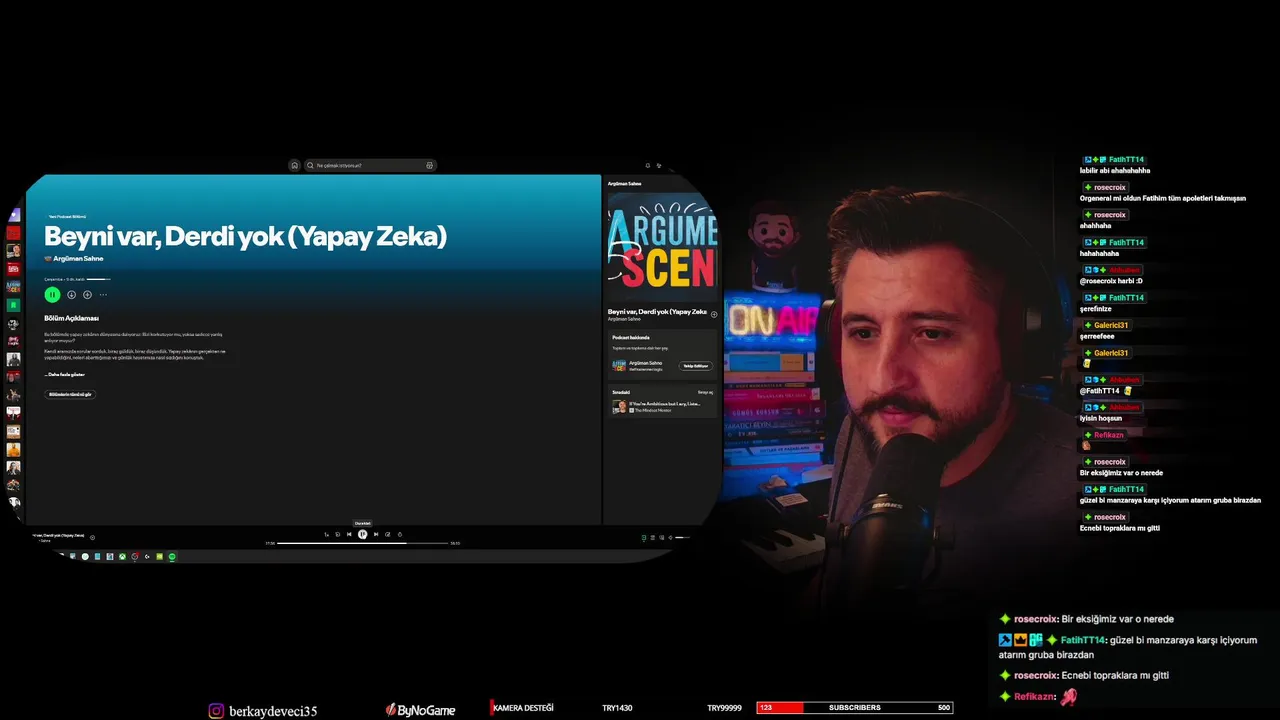Image resolution: width=1280 pixels, height=720 pixels.
Task: Go to Spotify Home via house icon
Action: 294,165
